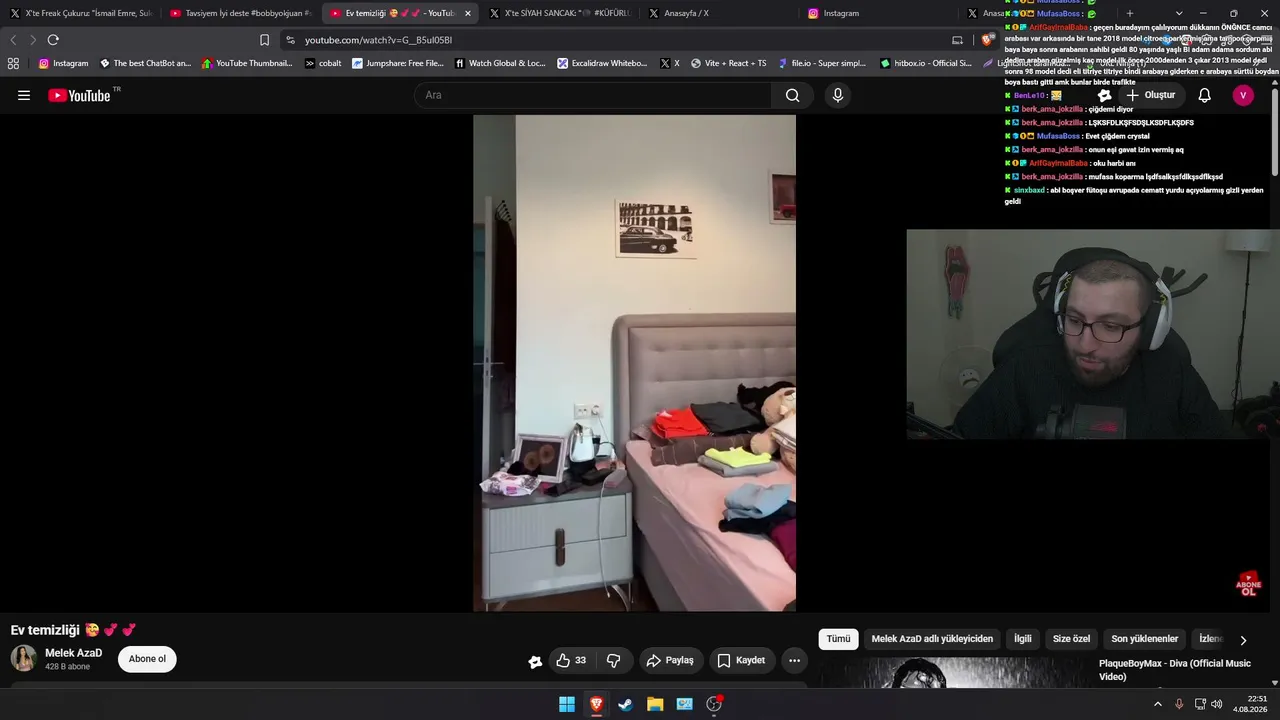Close the Ev temizliği YouTube tab
The image size is (1280, 720).
point(467,13)
